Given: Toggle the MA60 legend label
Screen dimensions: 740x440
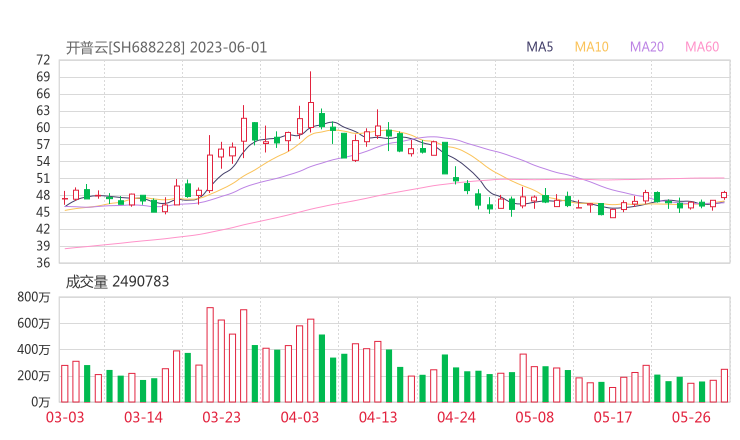Looking at the screenshot, I should click(x=702, y=47).
